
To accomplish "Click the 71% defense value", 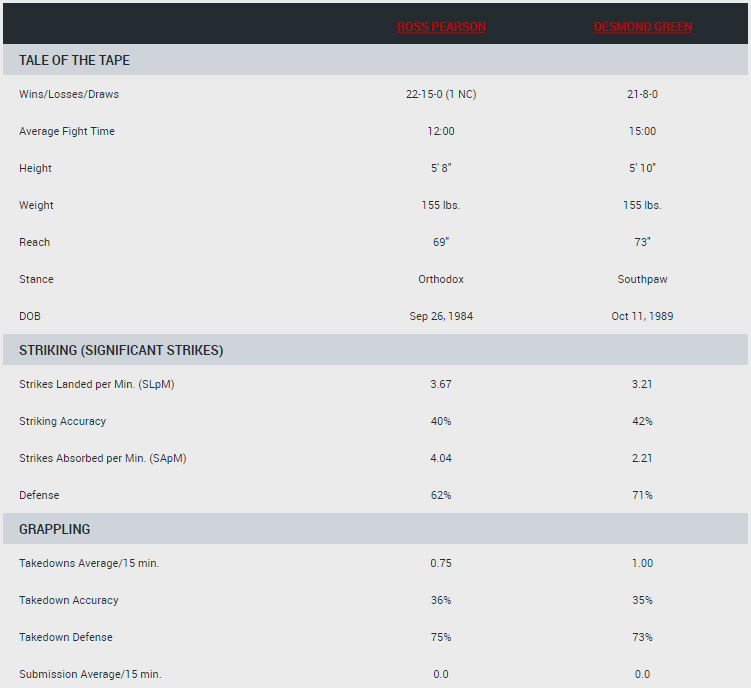I will (x=642, y=495).
